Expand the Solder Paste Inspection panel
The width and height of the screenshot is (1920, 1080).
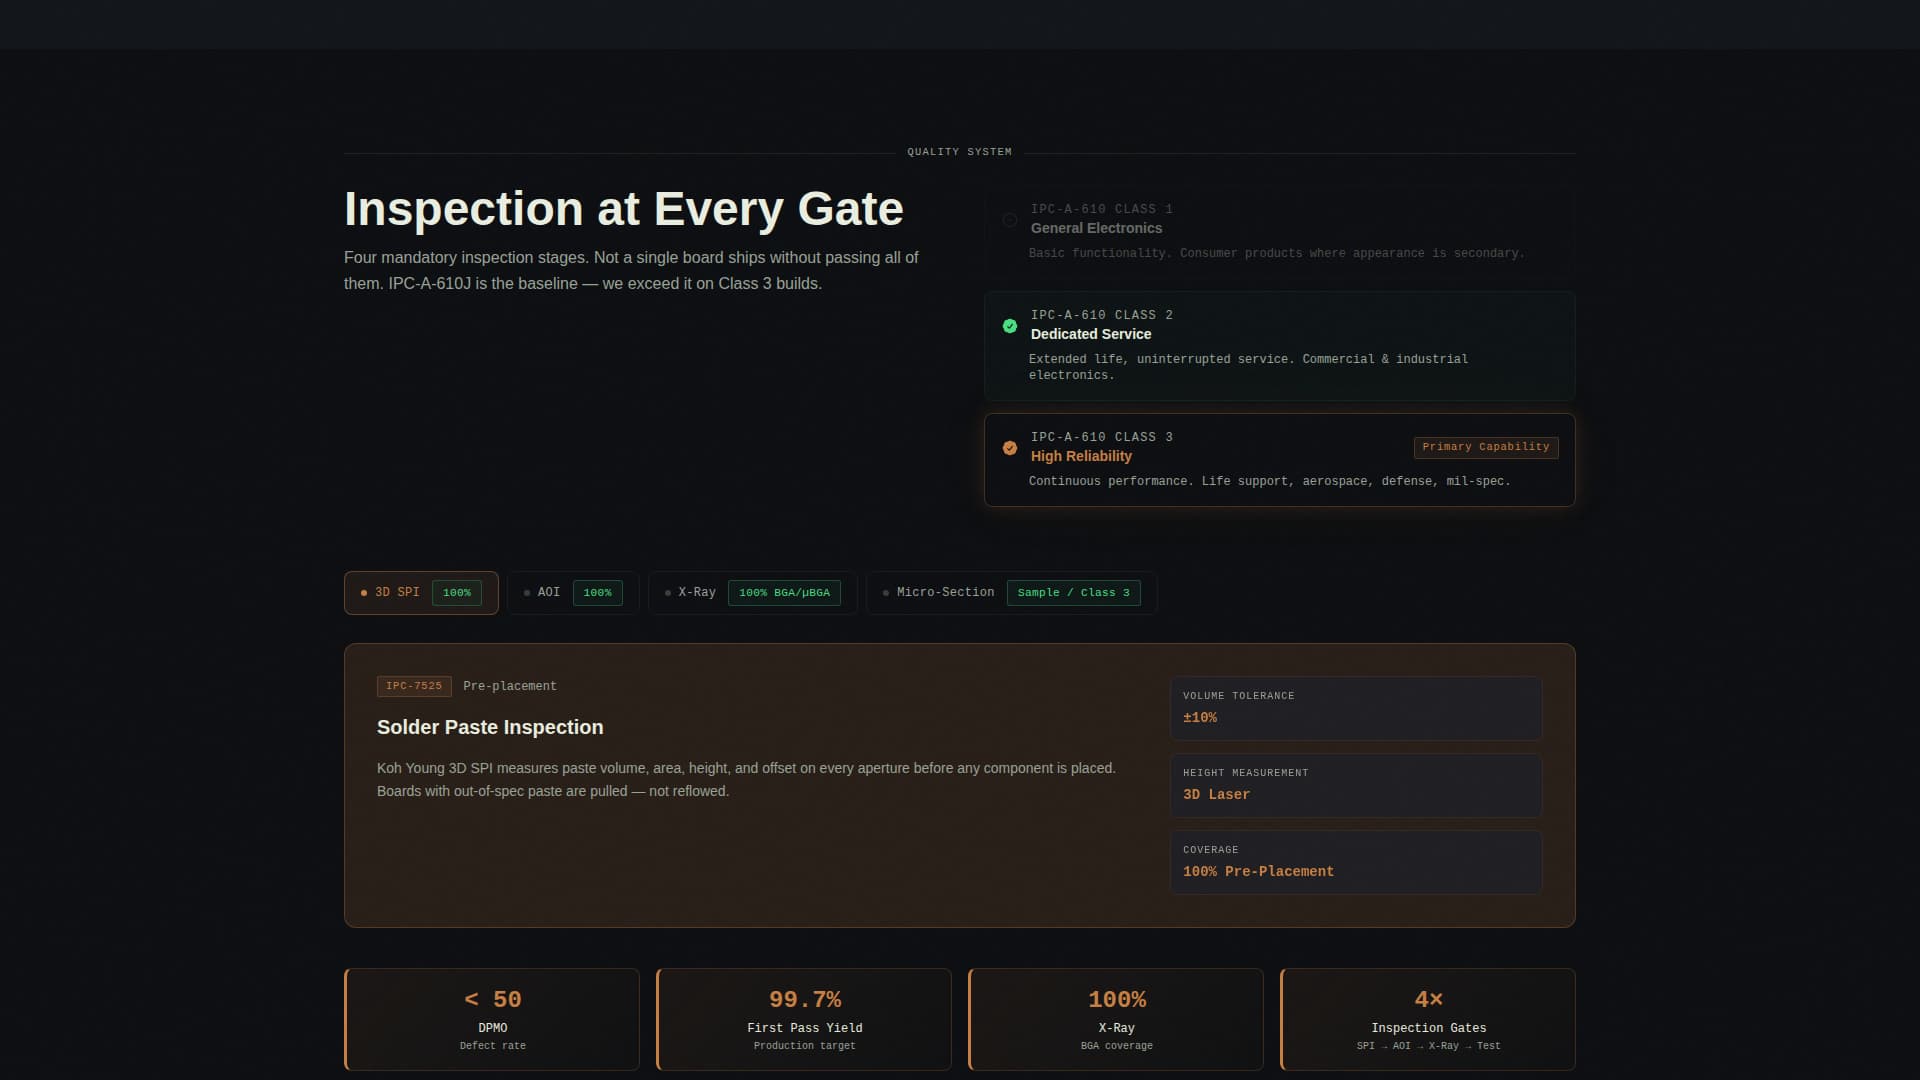pos(960,785)
